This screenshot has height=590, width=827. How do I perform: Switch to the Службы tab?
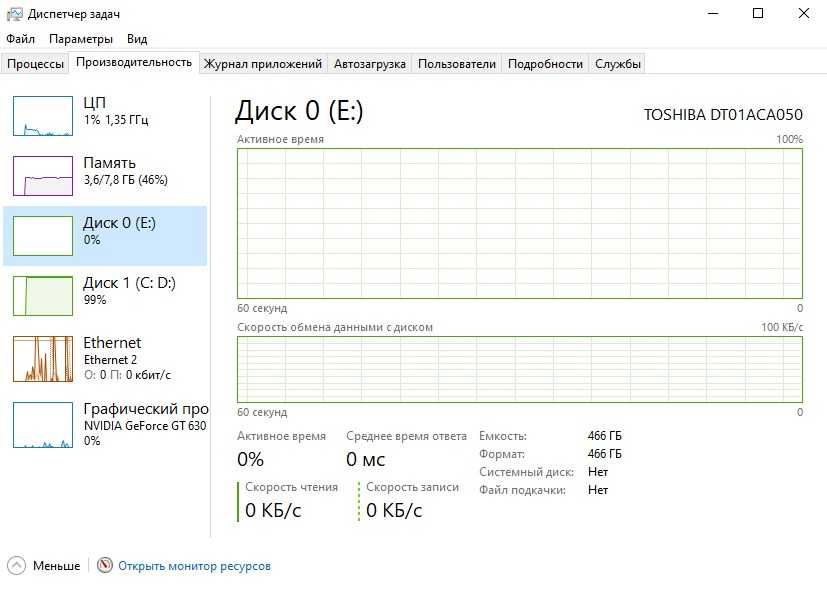tap(618, 64)
